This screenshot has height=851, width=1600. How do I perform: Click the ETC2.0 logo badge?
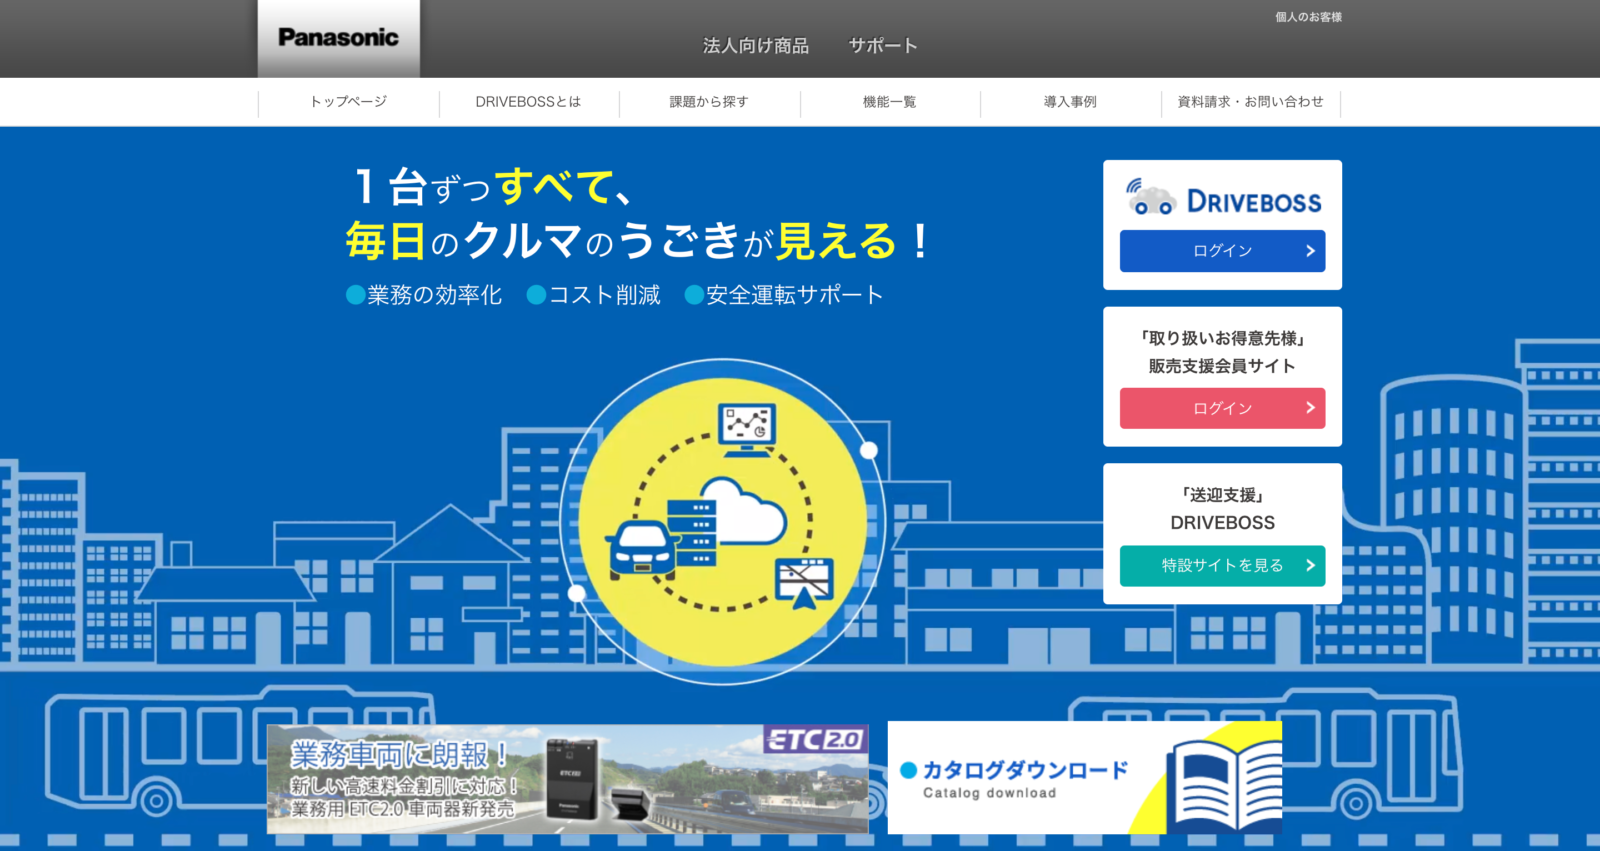[815, 740]
